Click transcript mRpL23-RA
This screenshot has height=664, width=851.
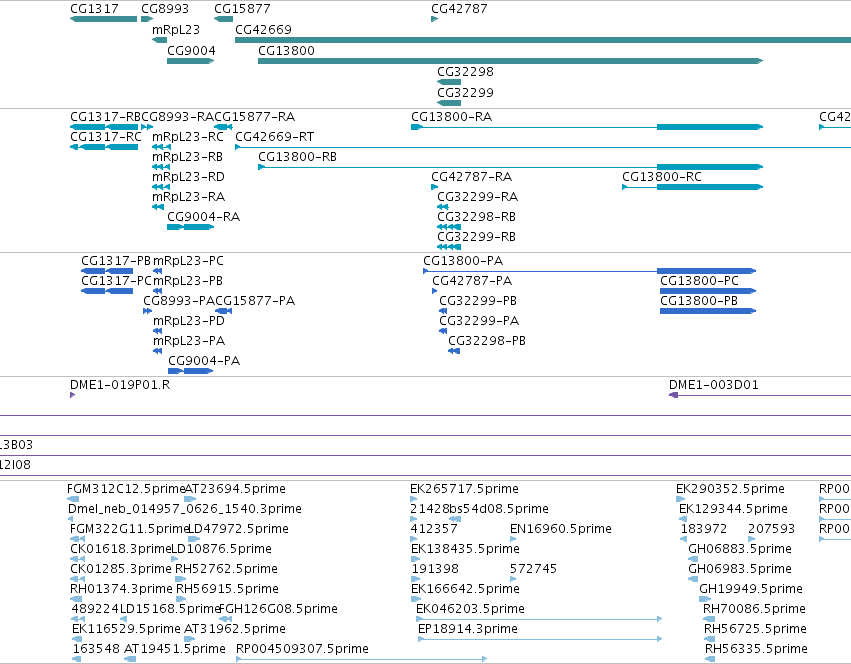tap(188, 197)
